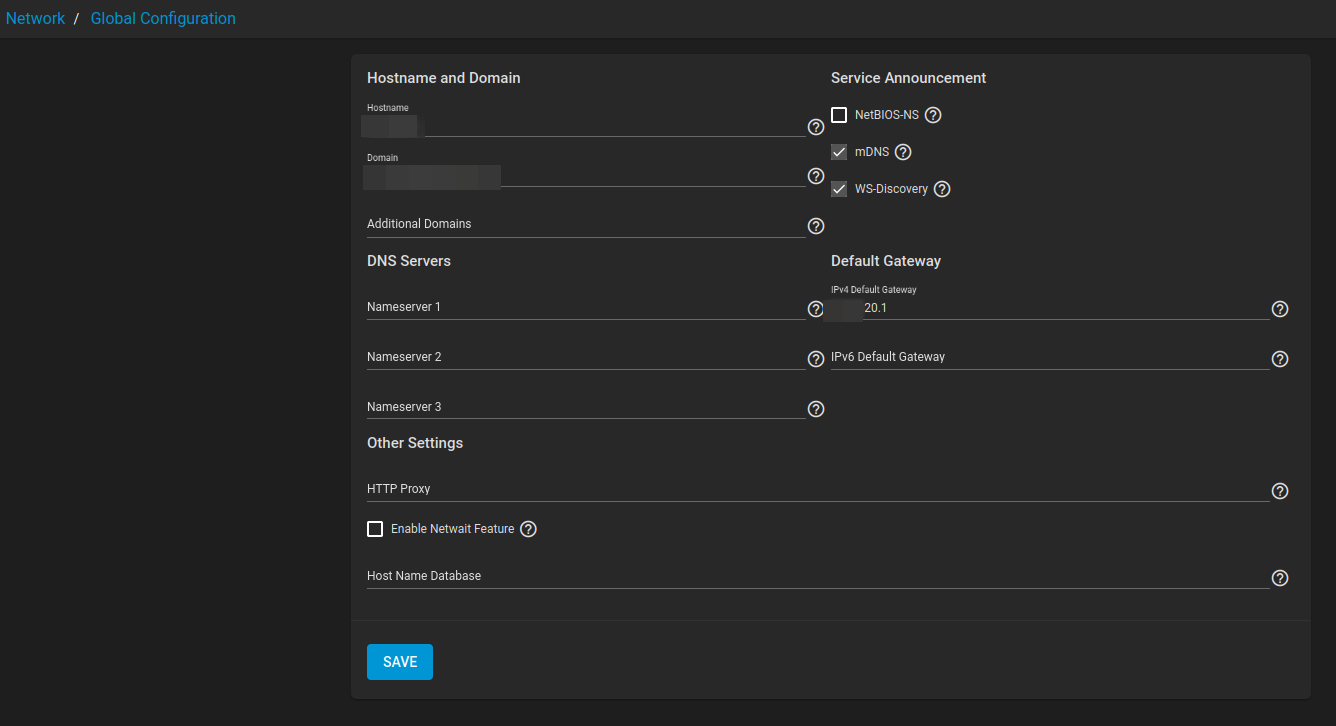The height and width of the screenshot is (726, 1336).
Task: Uncheck the mDNS checkbox
Action: [x=839, y=152]
